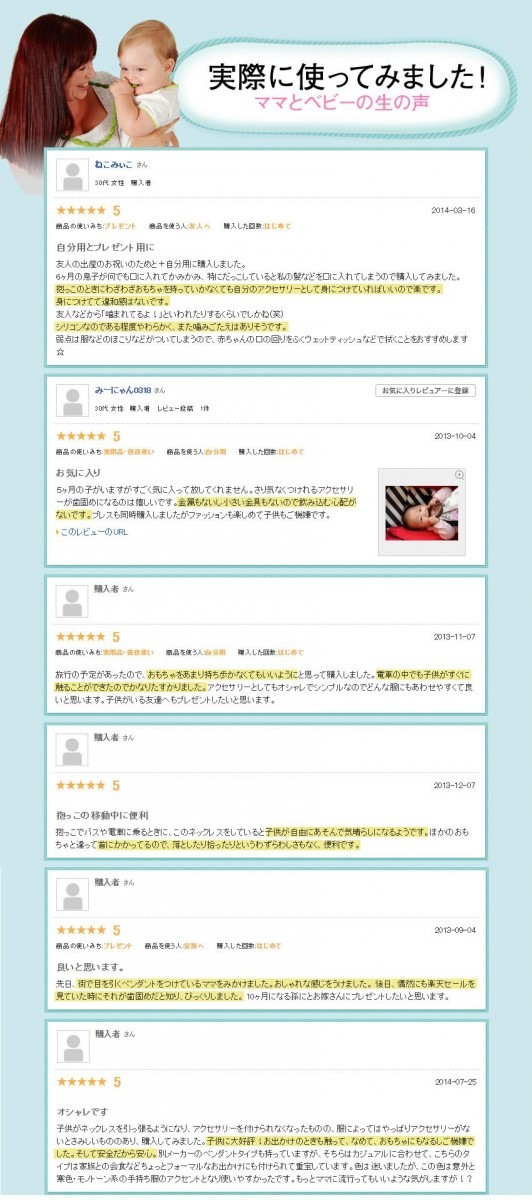The width and height of the screenshot is (532, 1200).
Task: Click the star rating on the お気に入り review
Action: click(81, 437)
